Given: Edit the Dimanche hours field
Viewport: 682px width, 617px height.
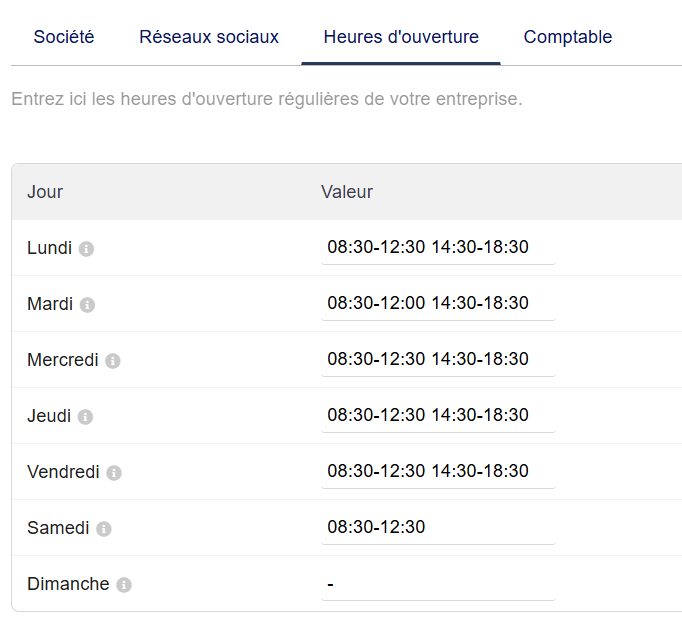Looking at the screenshot, I should point(438,583).
